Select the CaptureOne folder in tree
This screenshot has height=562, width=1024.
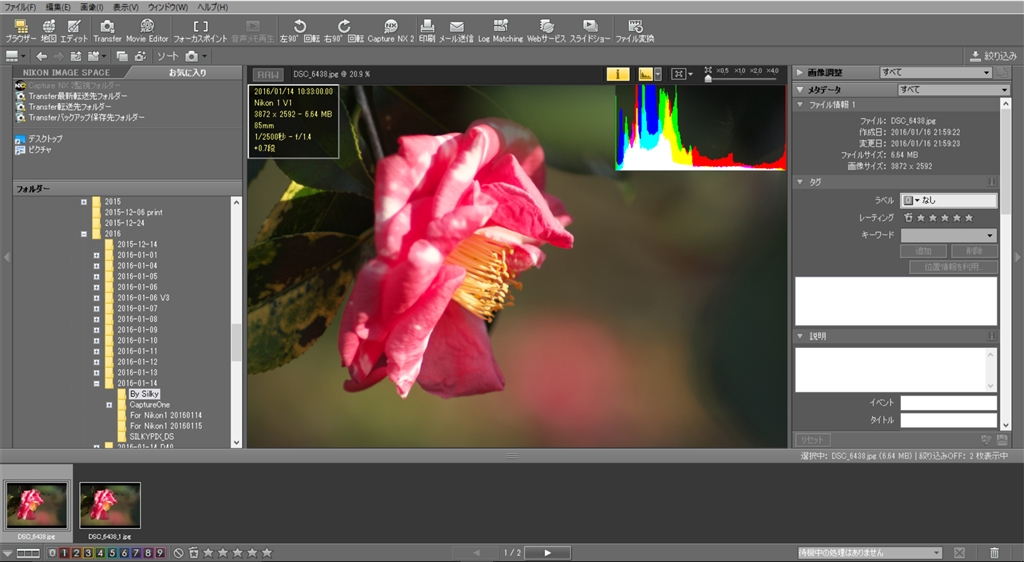pyautogui.click(x=149, y=404)
